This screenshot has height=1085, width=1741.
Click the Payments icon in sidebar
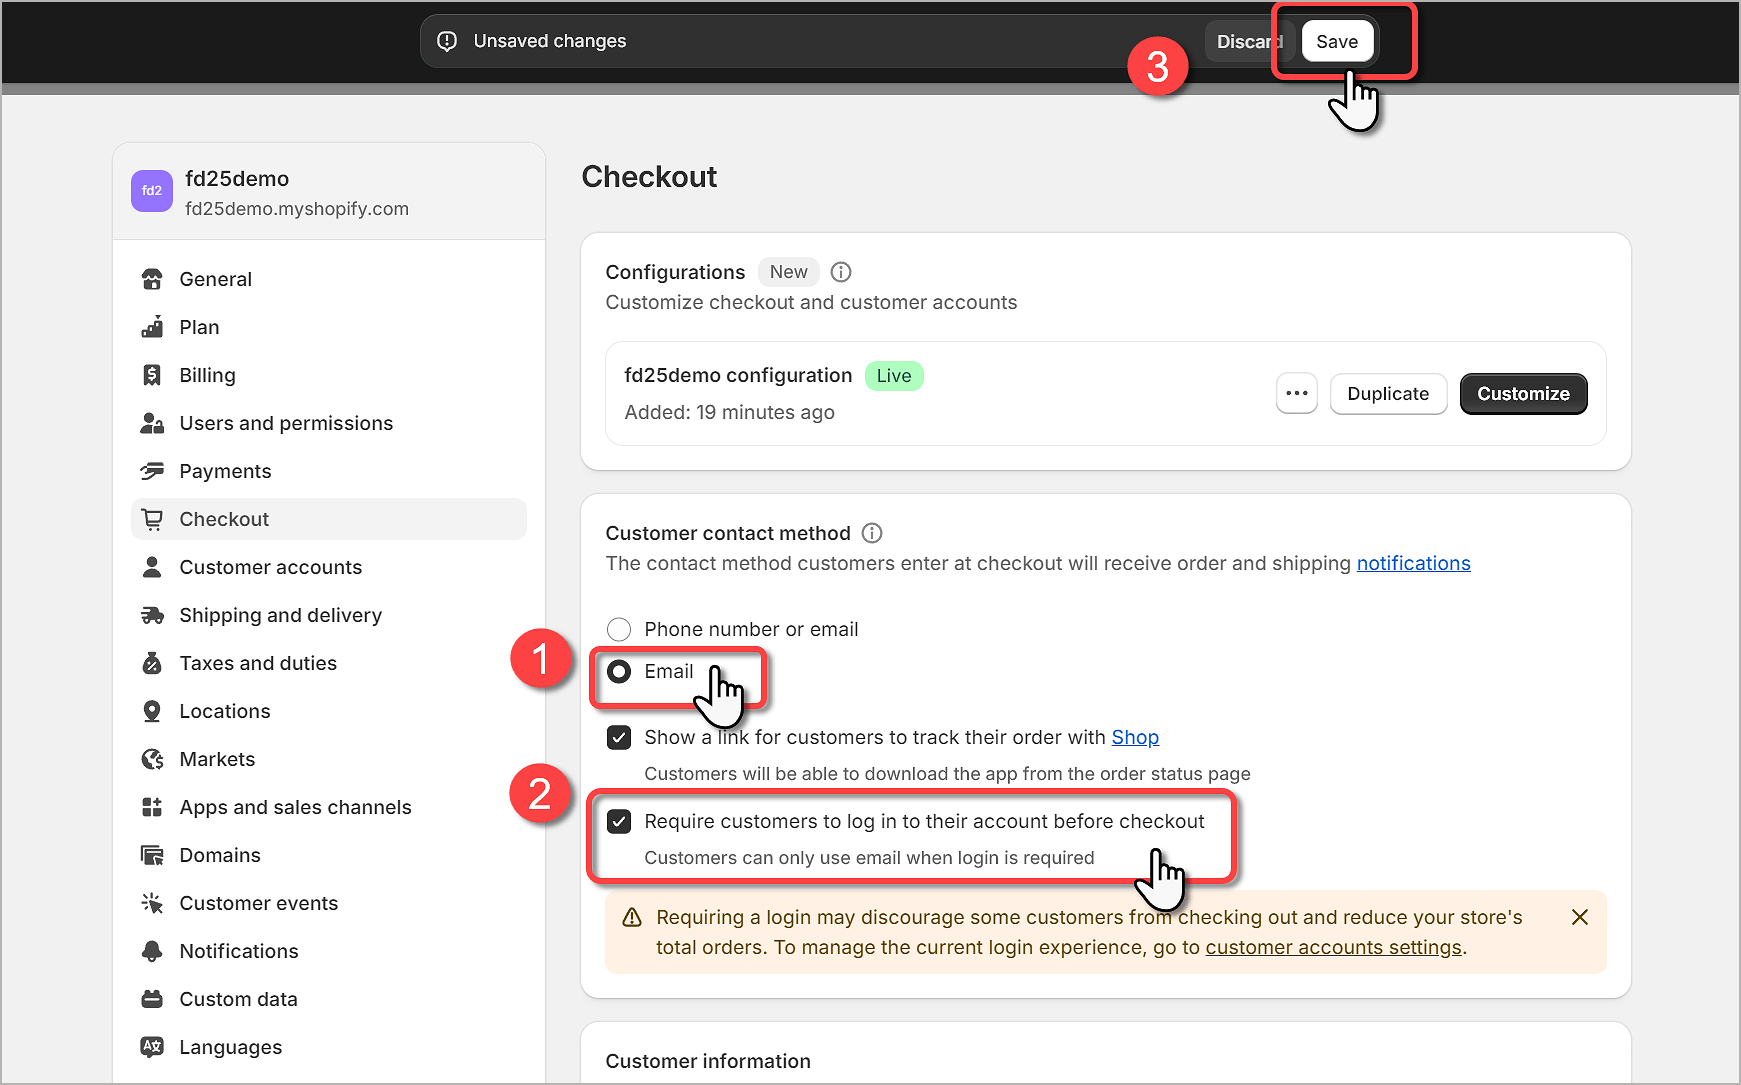click(152, 471)
